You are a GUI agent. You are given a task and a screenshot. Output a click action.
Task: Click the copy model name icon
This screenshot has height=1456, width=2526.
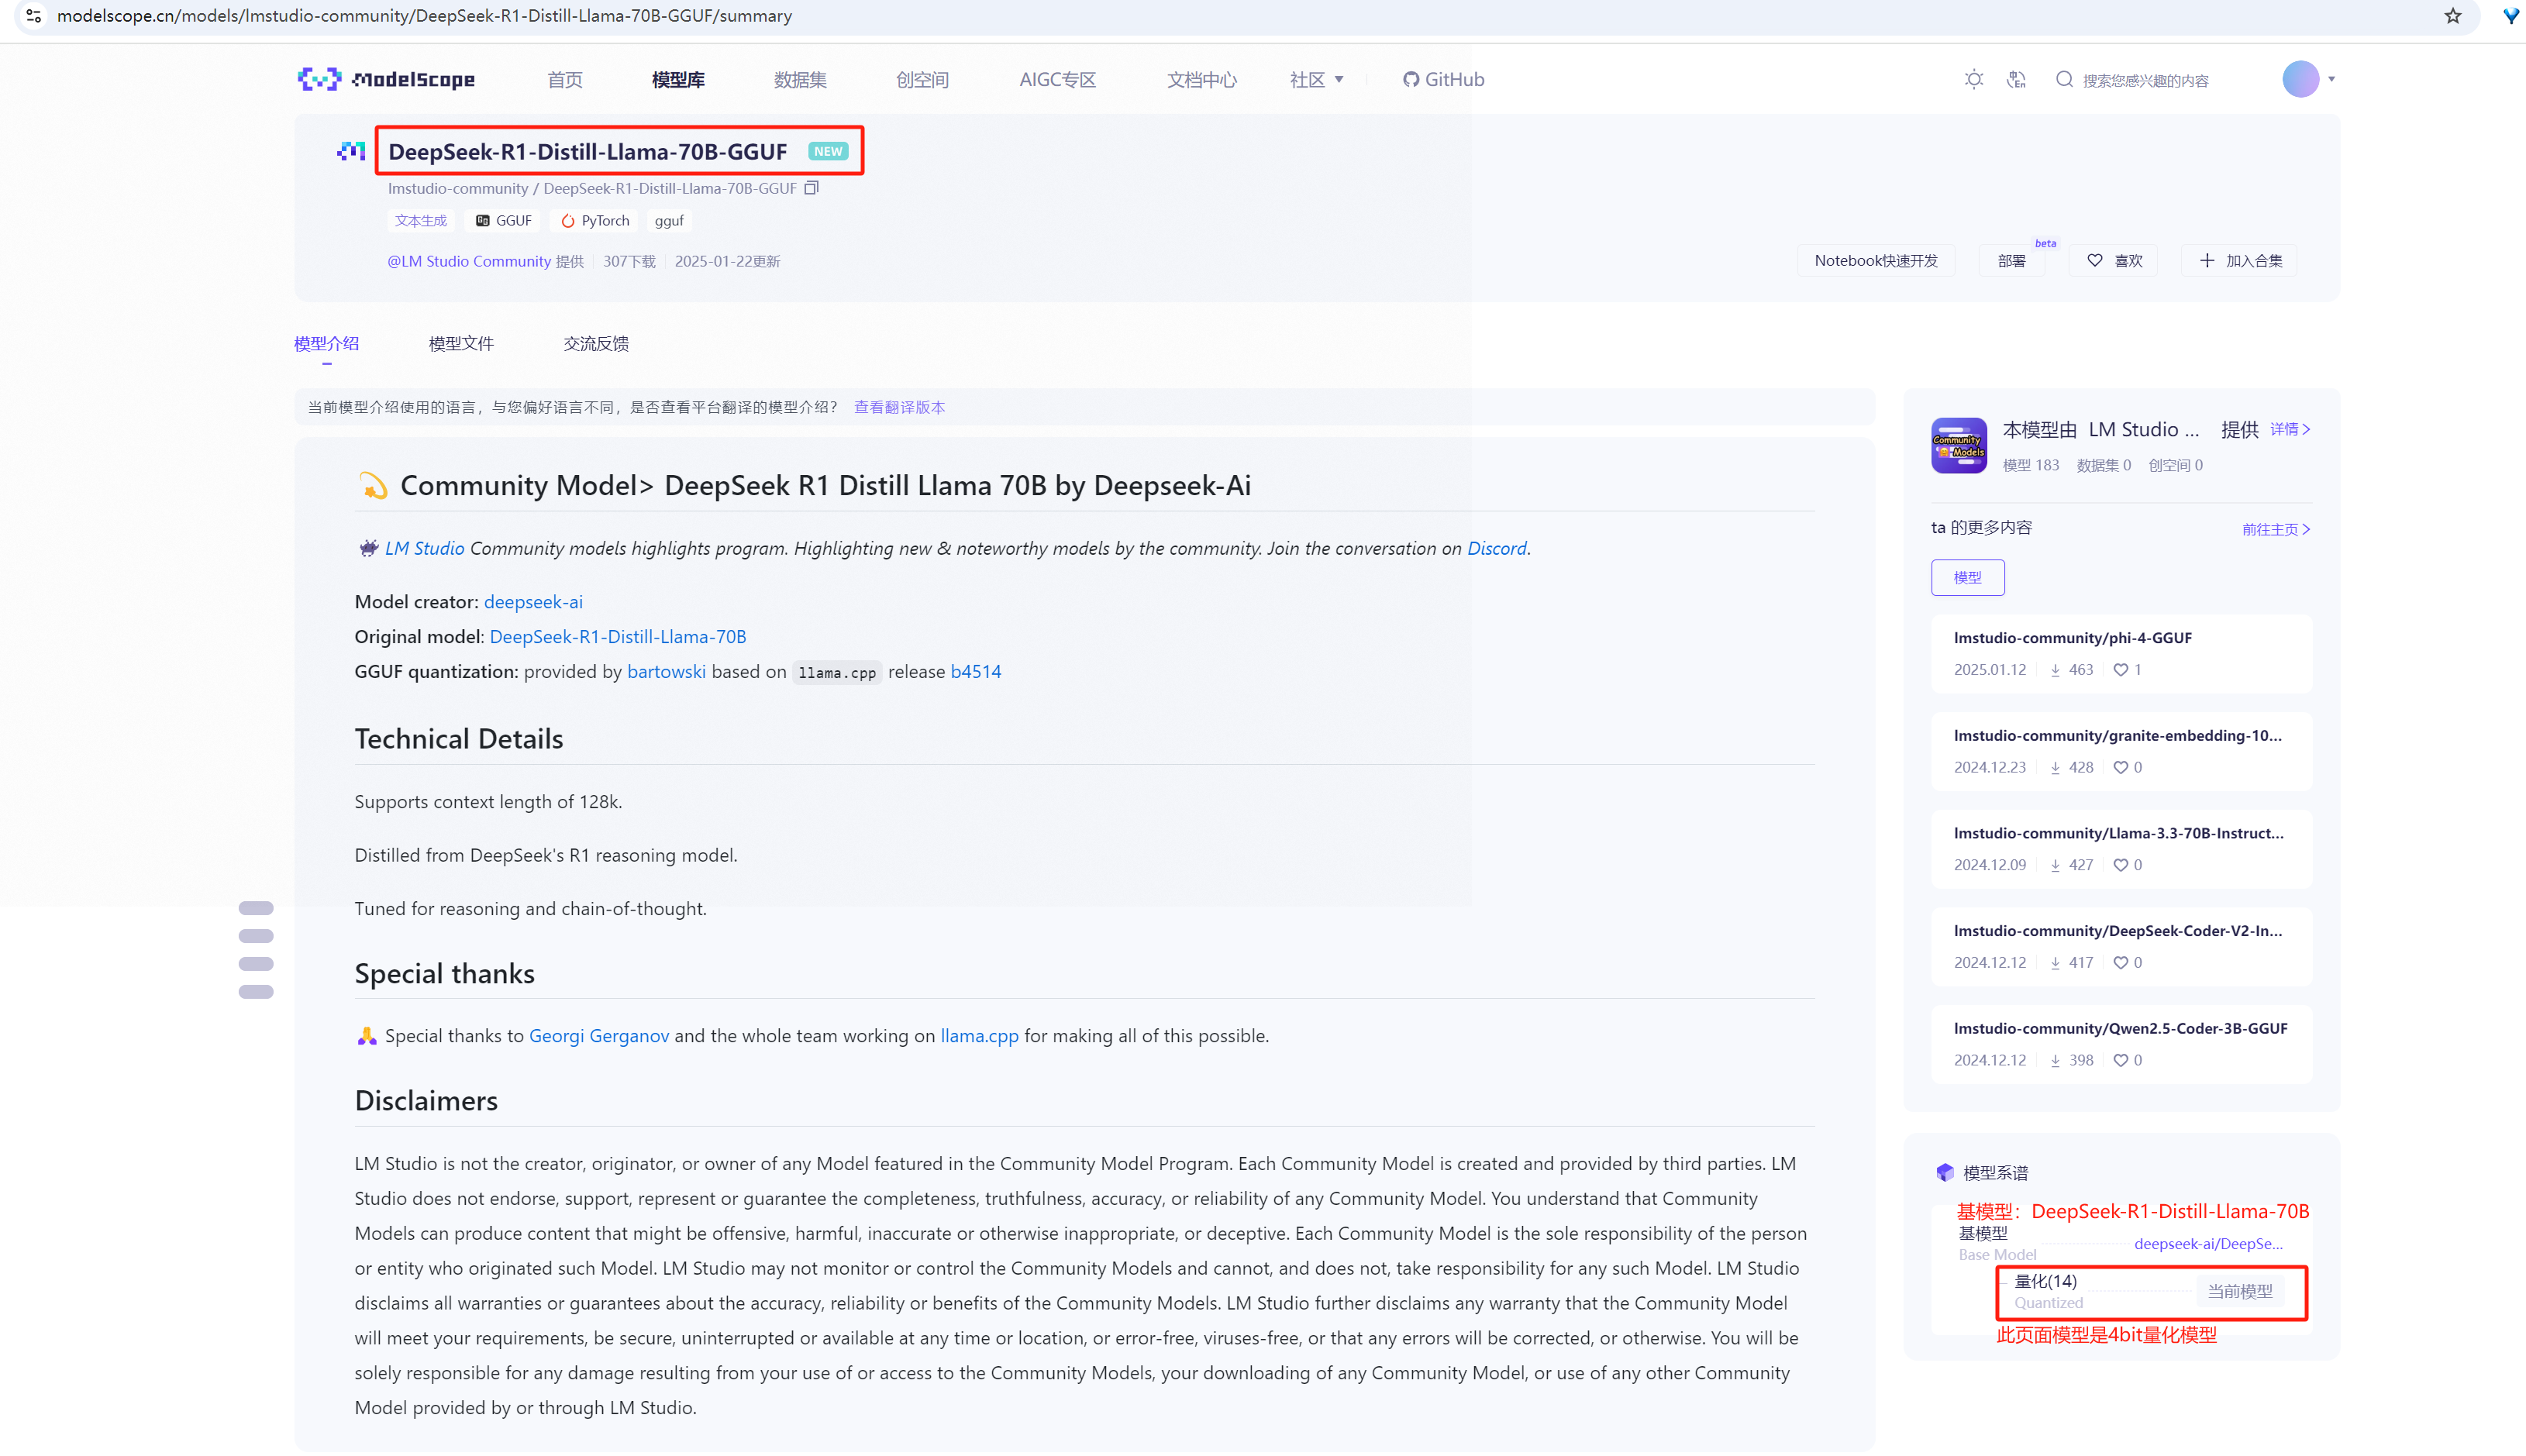coord(811,188)
